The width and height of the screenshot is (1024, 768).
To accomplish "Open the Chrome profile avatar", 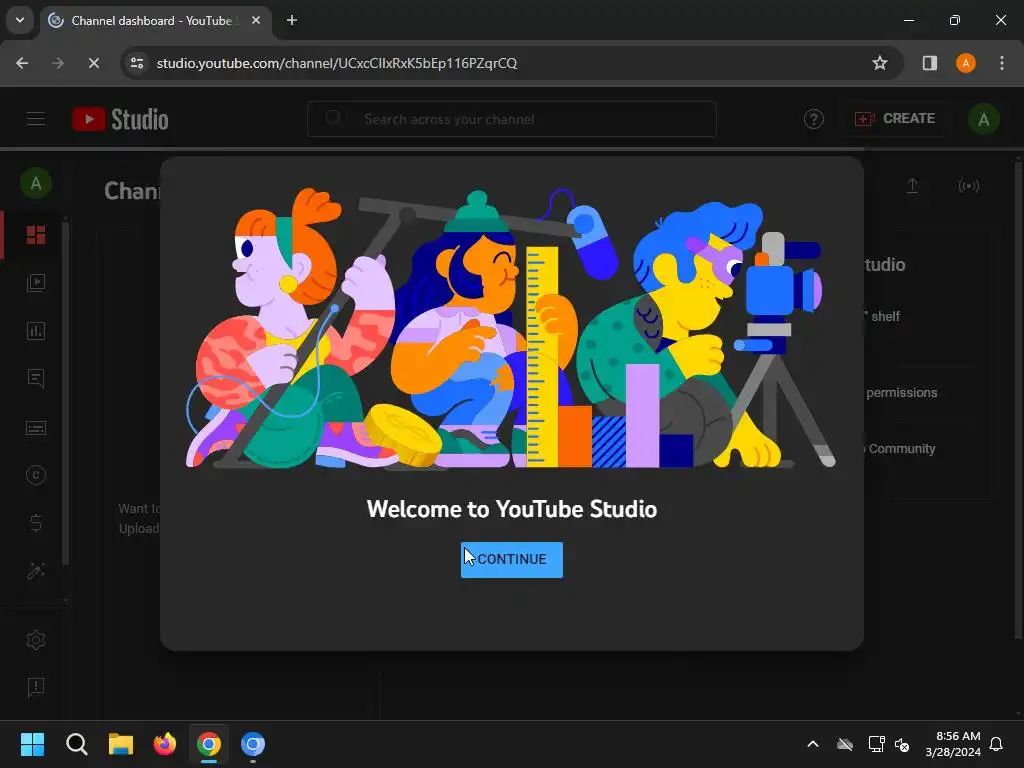I will (x=966, y=63).
